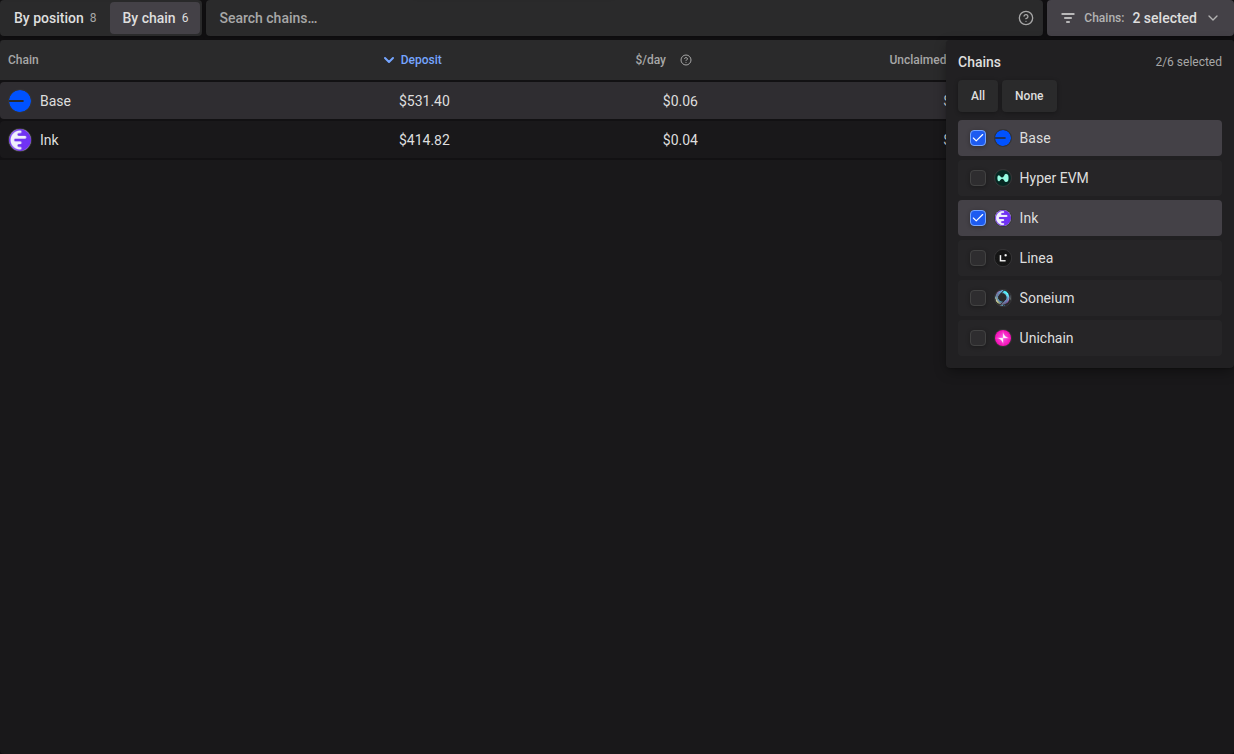Sort by Chain column header
This screenshot has width=1234, height=754.
tap(23, 60)
